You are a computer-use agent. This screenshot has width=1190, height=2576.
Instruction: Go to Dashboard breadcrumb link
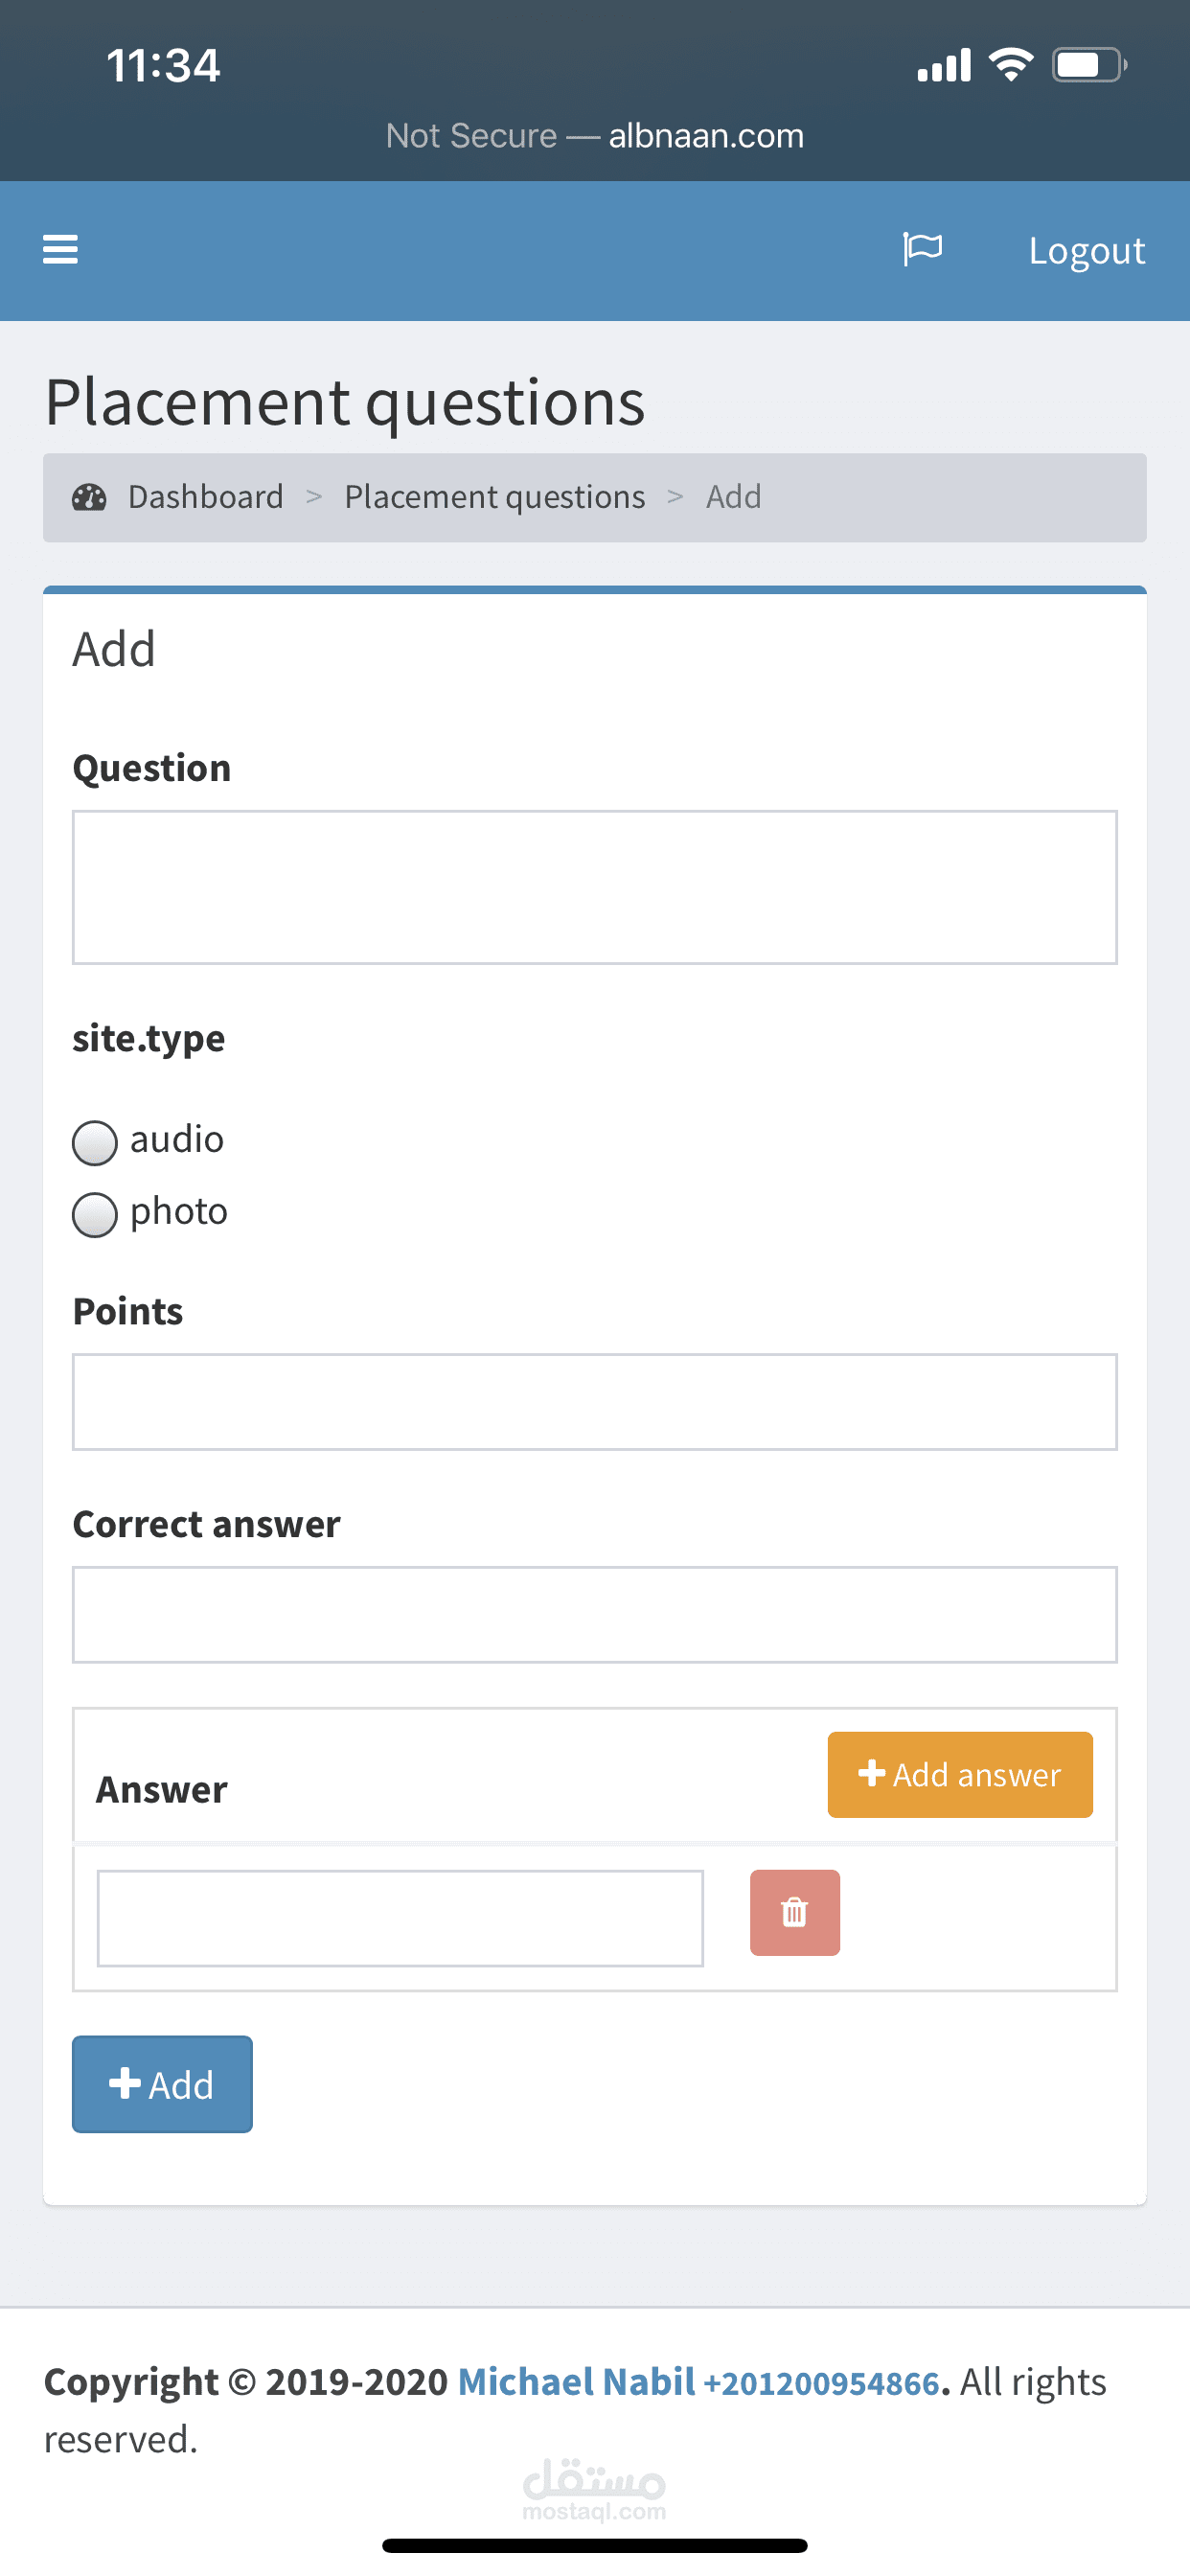coord(205,497)
